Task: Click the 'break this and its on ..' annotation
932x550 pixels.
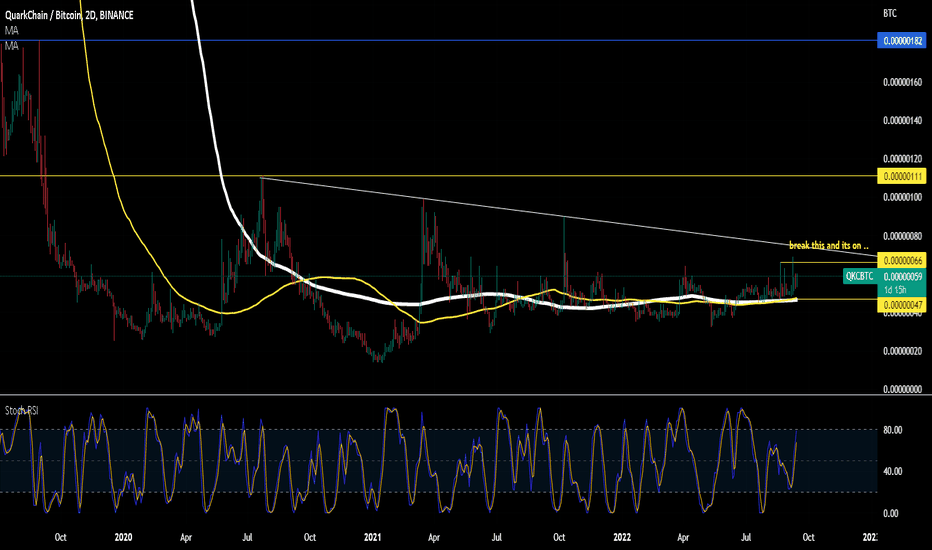Action: coord(829,245)
